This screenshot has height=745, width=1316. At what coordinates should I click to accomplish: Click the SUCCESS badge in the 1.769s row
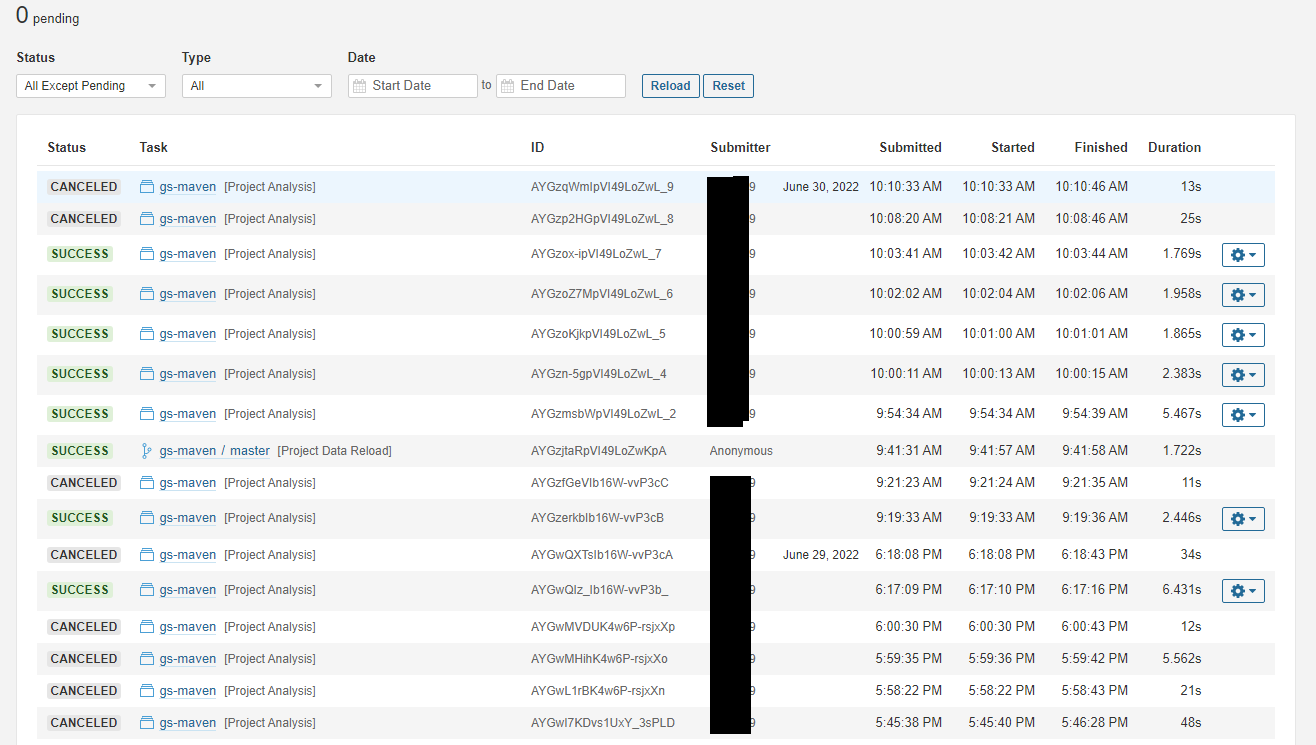(80, 254)
